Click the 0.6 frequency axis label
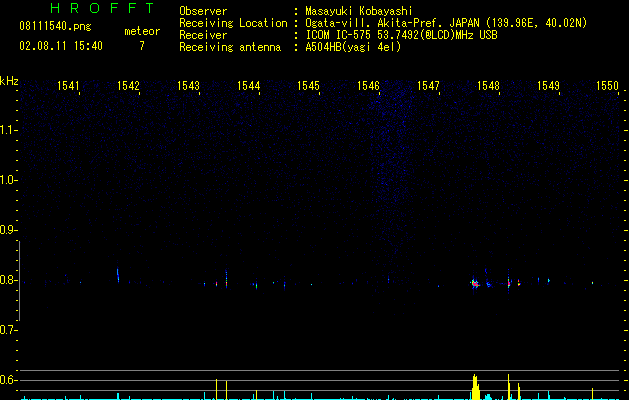 8,380
